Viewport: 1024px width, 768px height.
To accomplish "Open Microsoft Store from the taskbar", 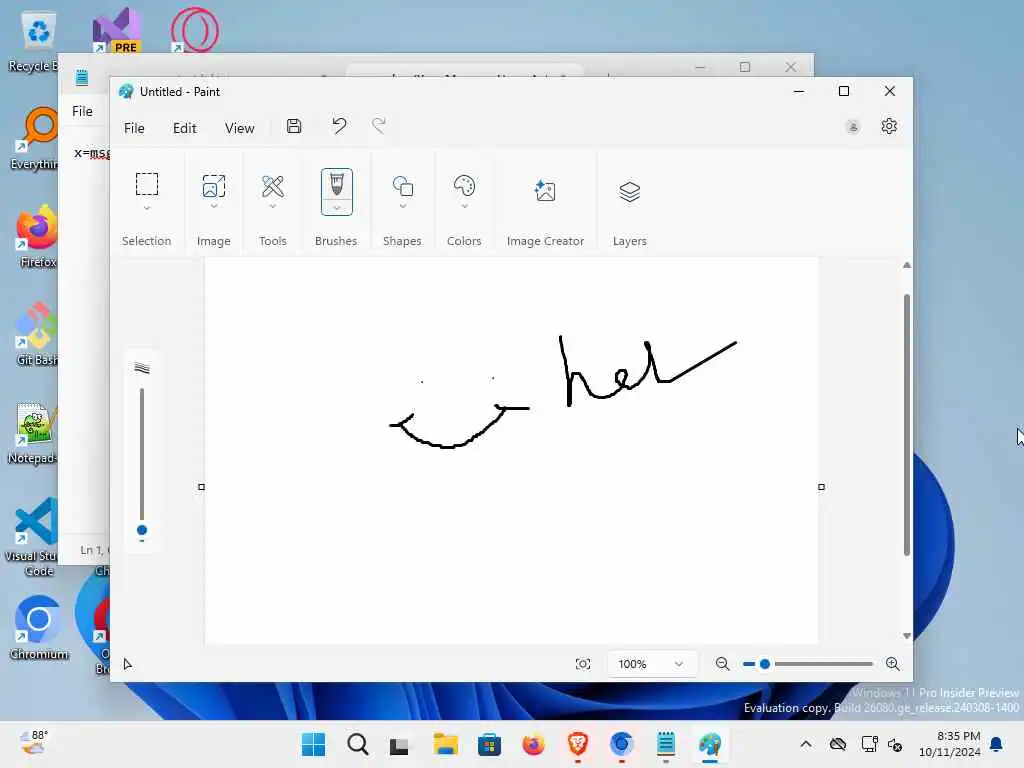I will coord(489,744).
